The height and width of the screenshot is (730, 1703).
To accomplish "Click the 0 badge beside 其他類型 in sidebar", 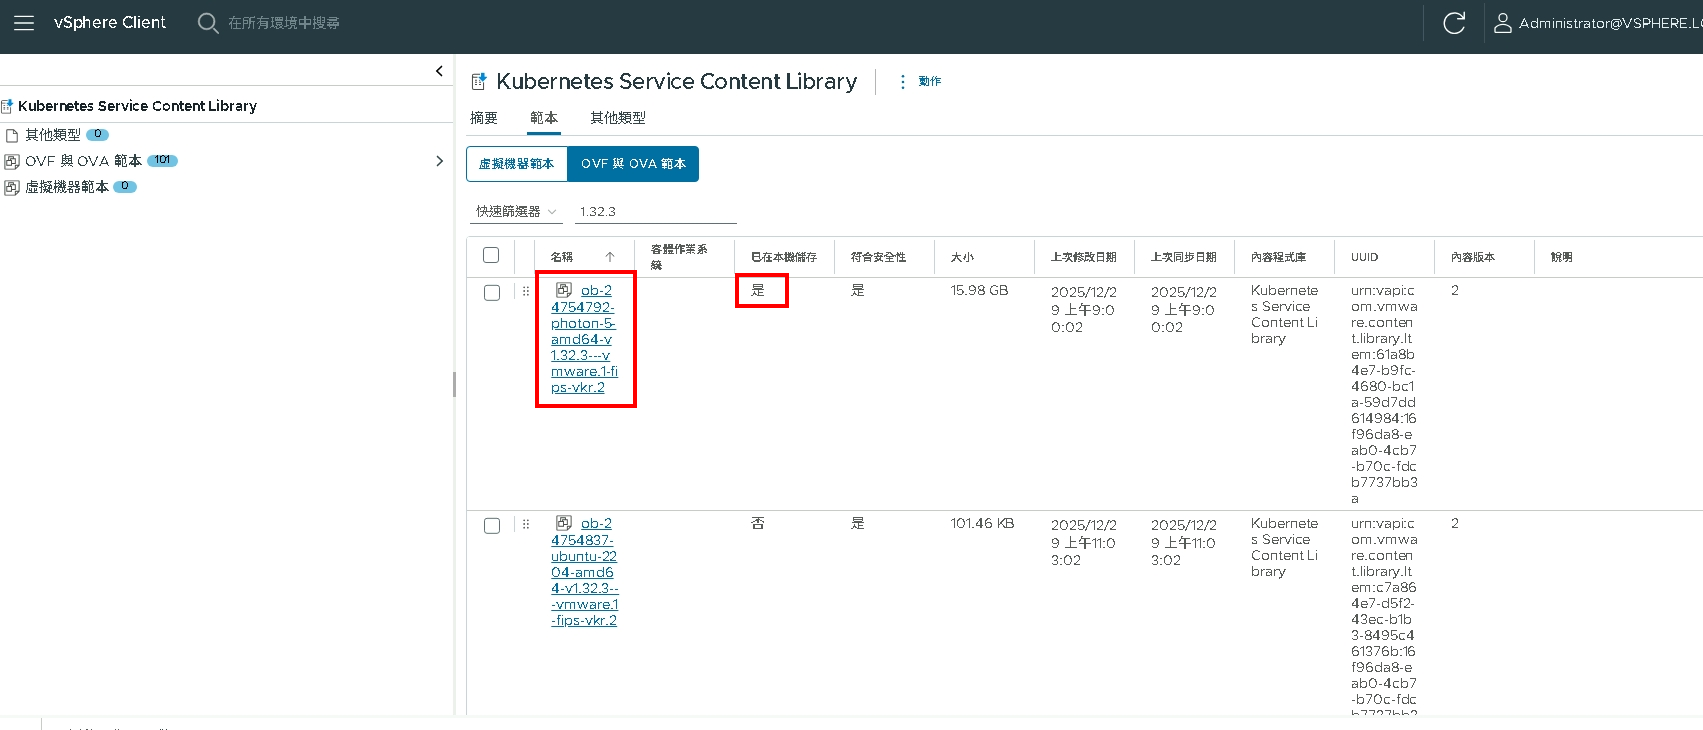I will point(97,134).
